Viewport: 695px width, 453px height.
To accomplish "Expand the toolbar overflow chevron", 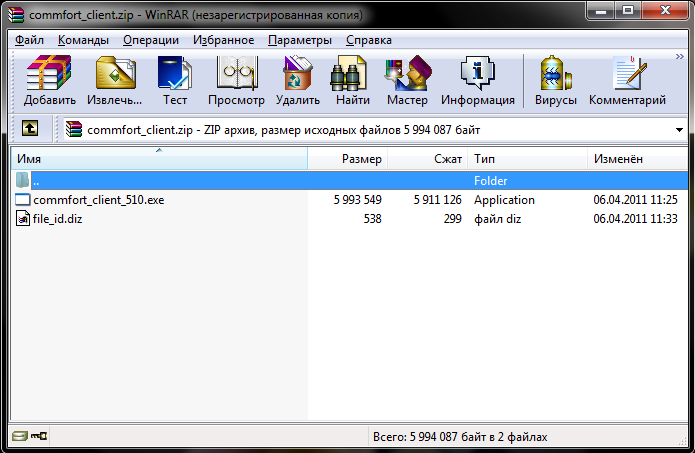I will point(679,56).
